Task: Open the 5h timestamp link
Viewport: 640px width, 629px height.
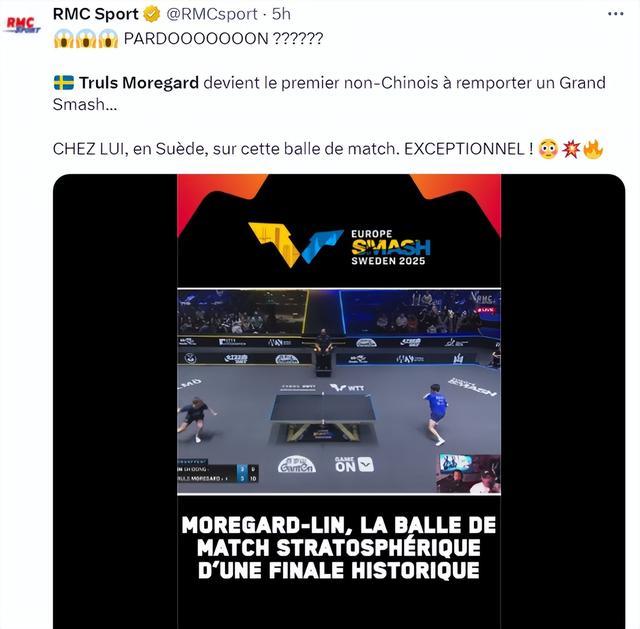Action: pyautogui.click(x=281, y=14)
